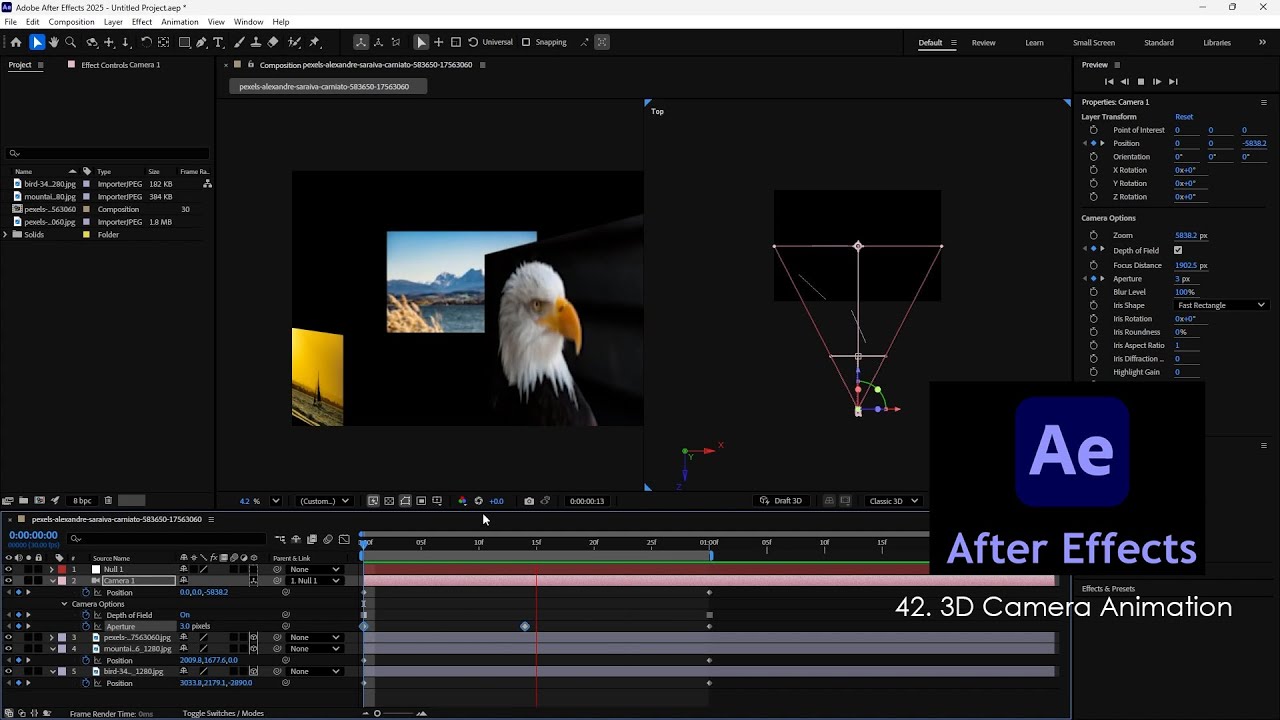This screenshot has width=1280, height=720.
Task: Pick the Brush tool
Action: 239,42
